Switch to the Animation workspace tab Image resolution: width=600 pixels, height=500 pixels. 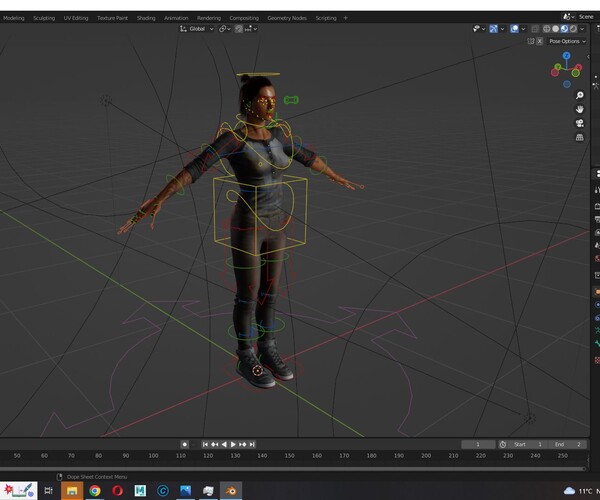click(176, 18)
